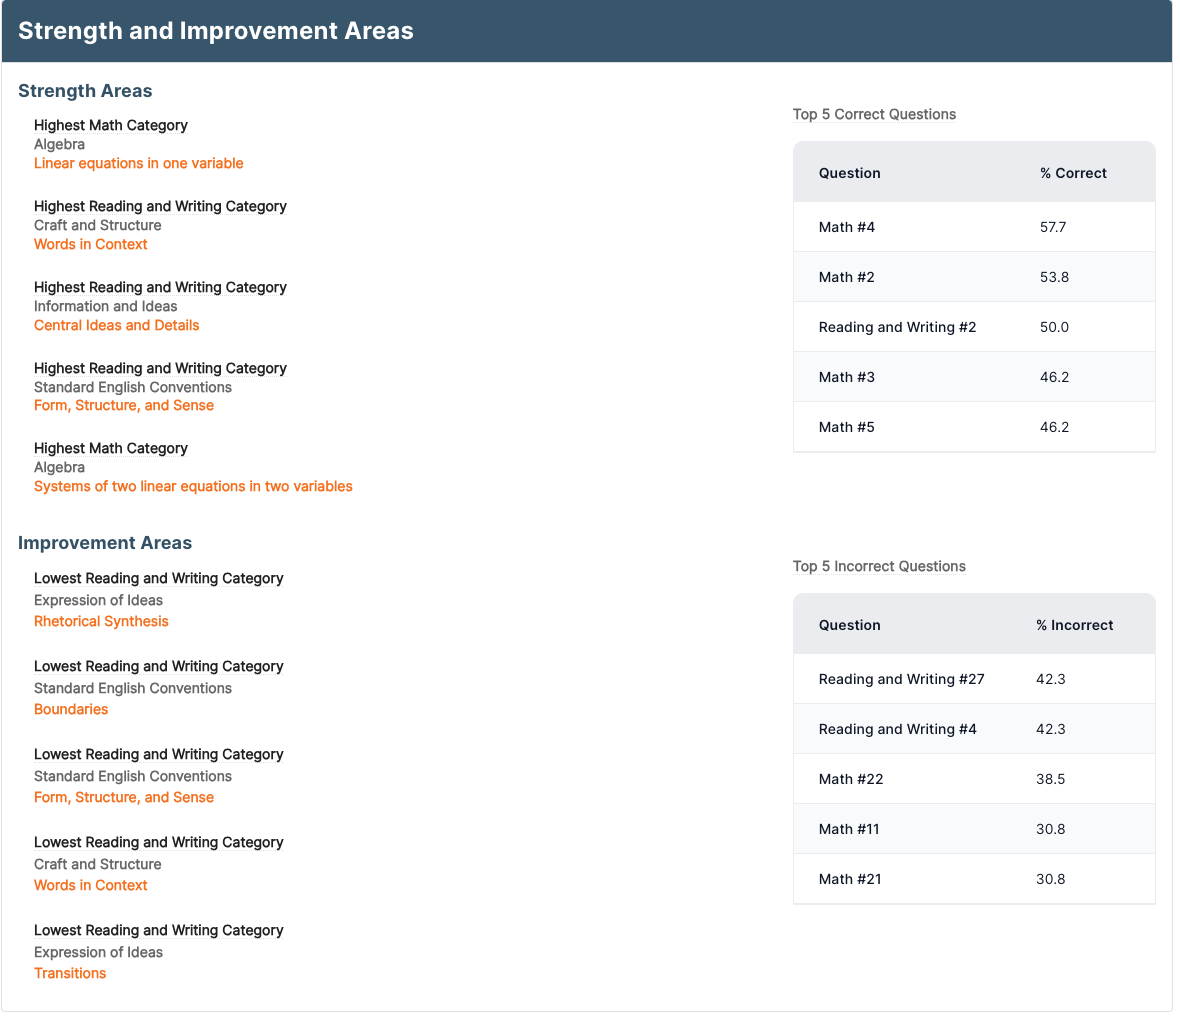Open Systems of two linear equations link
The width and height of the screenshot is (1180, 1023).
click(x=193, y=486)
